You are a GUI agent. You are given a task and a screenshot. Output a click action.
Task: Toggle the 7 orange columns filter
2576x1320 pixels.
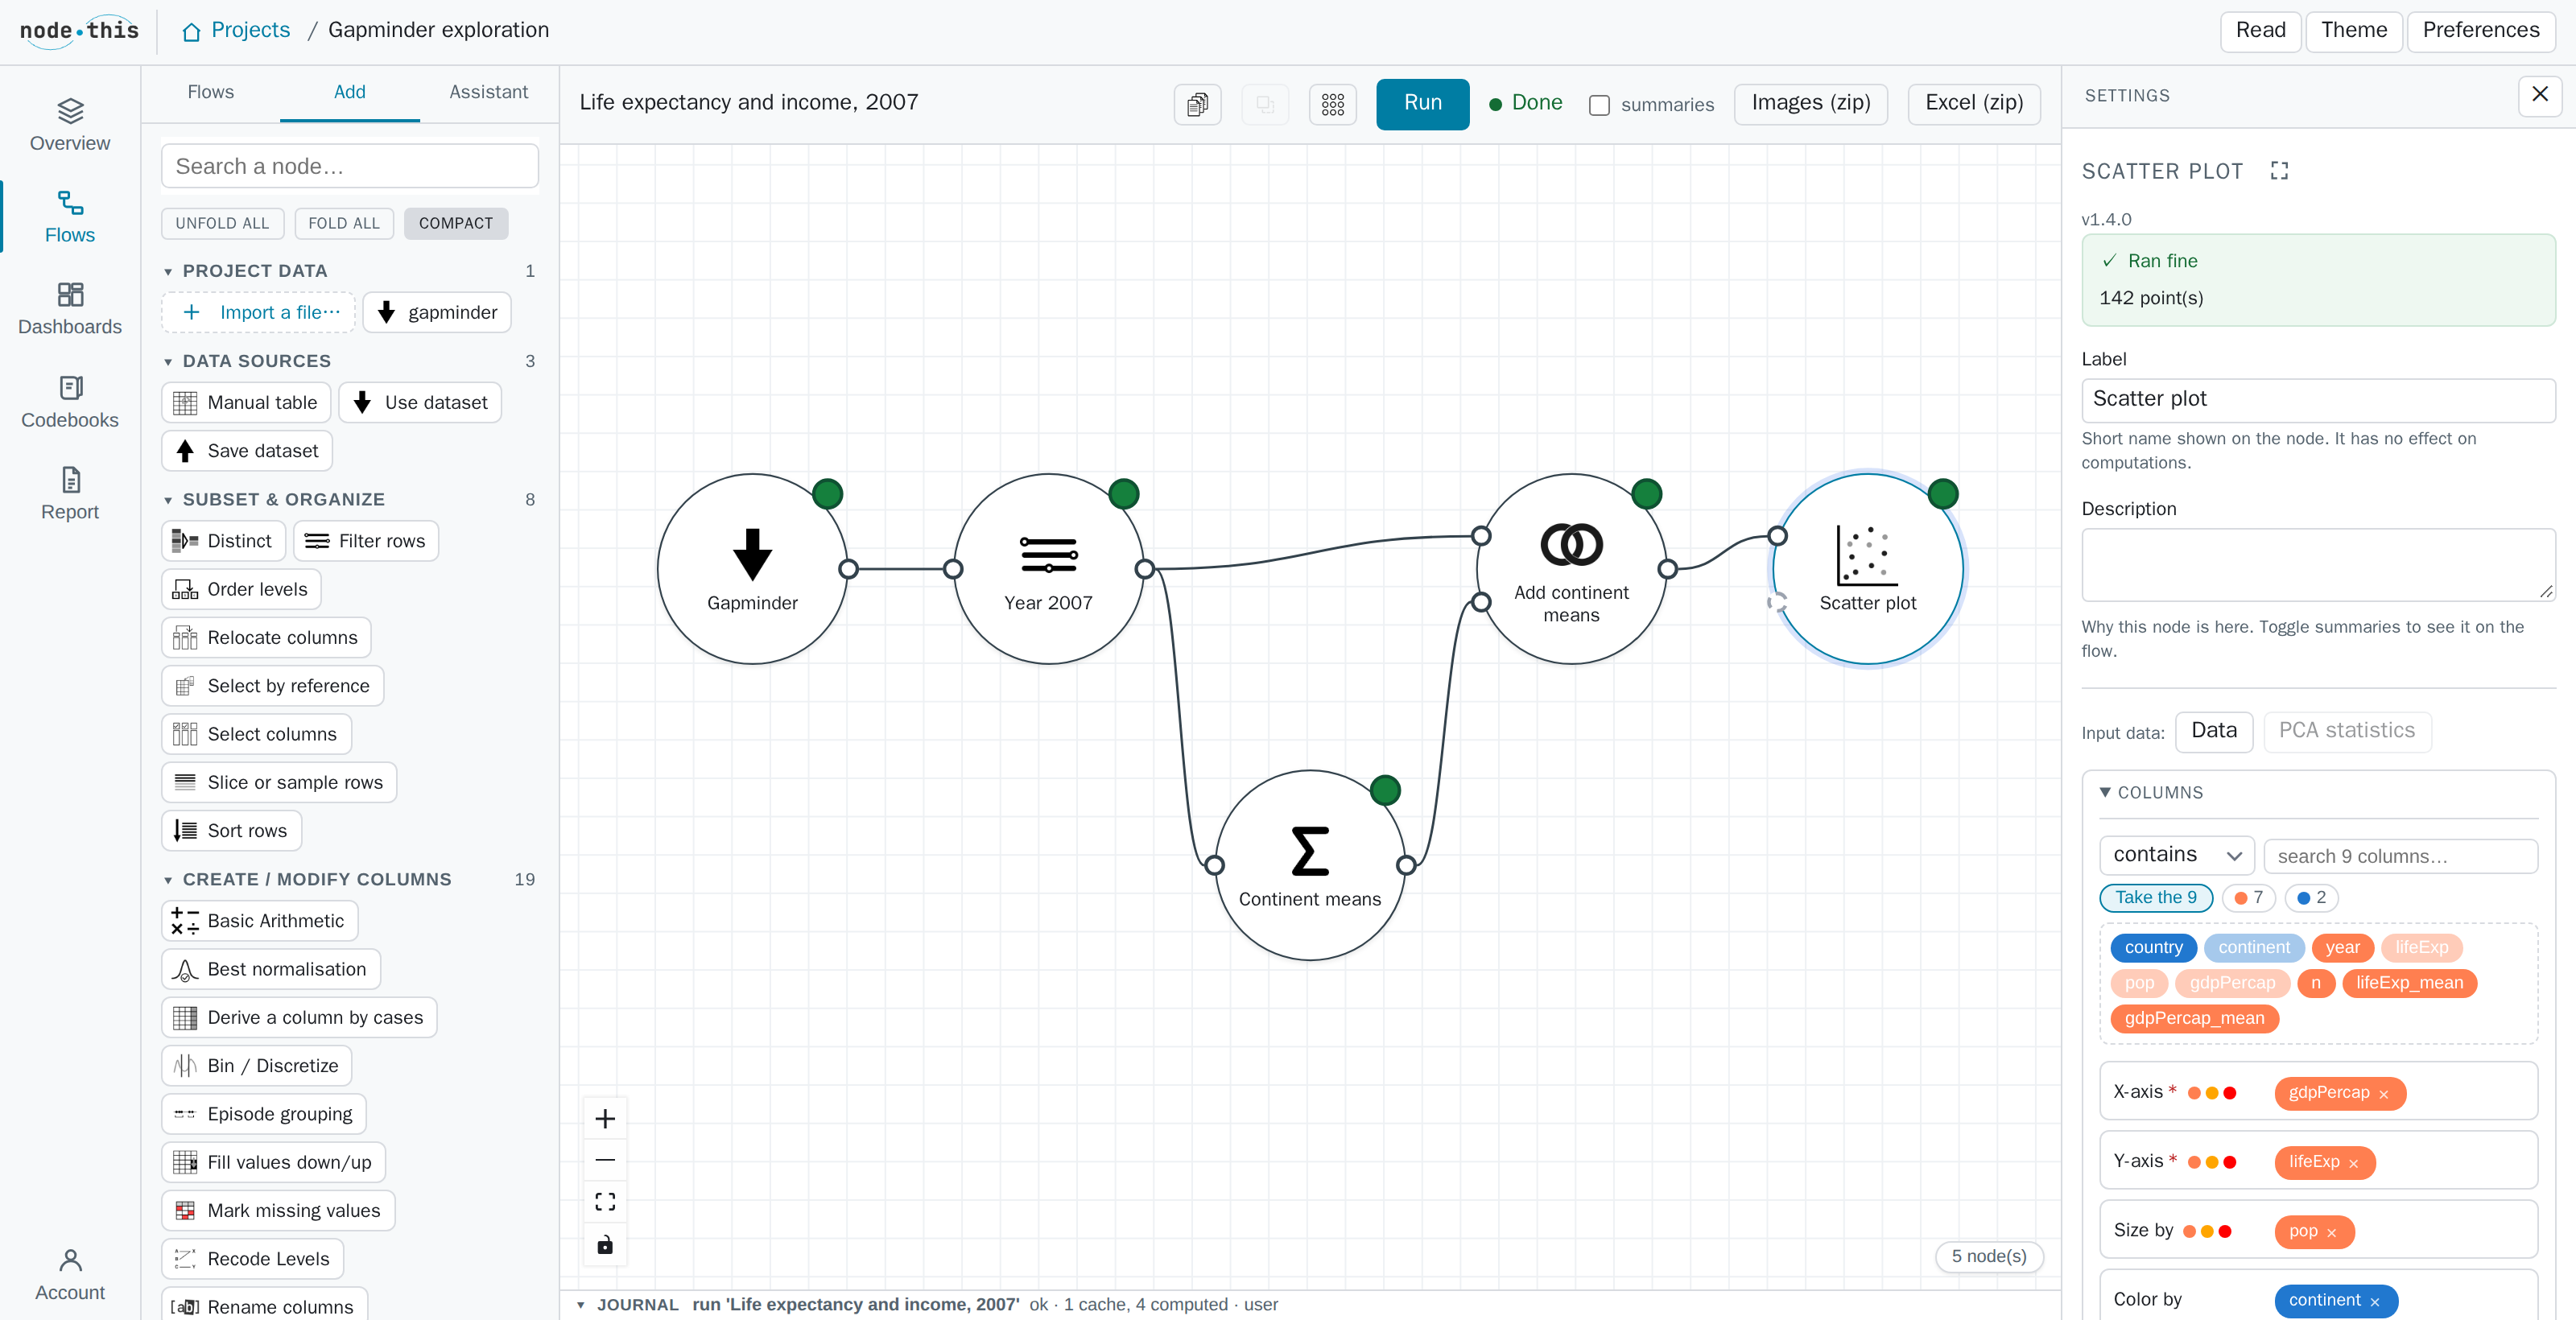pos(2248,897)
